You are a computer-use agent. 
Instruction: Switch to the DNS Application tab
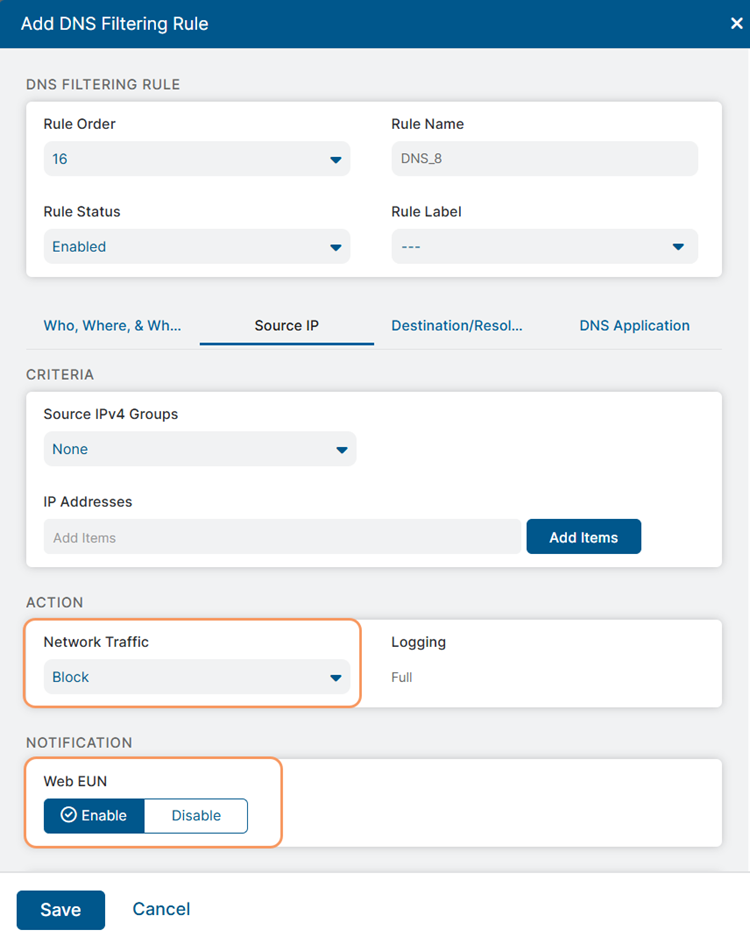(634, 325)
